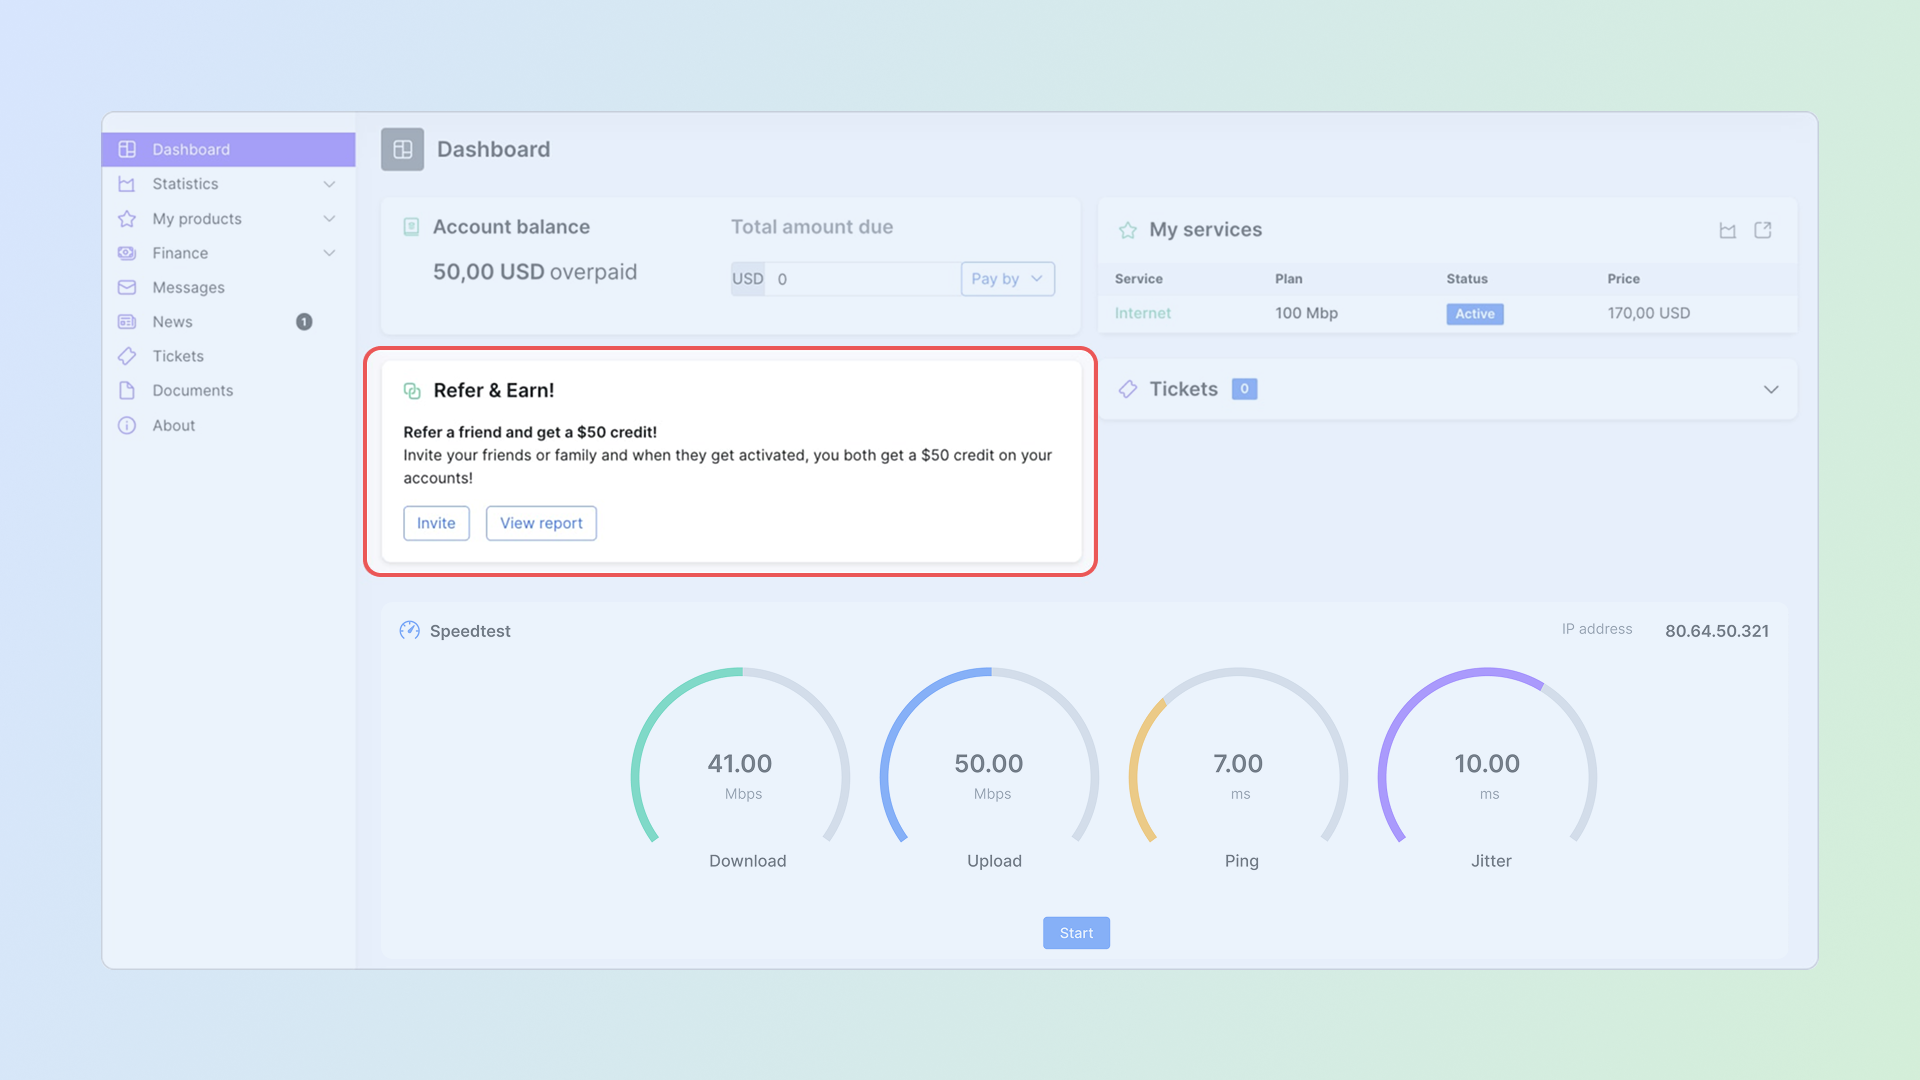Open the About page
Viewport: 1920px width, 1080px height.
[x=173, y=426]
